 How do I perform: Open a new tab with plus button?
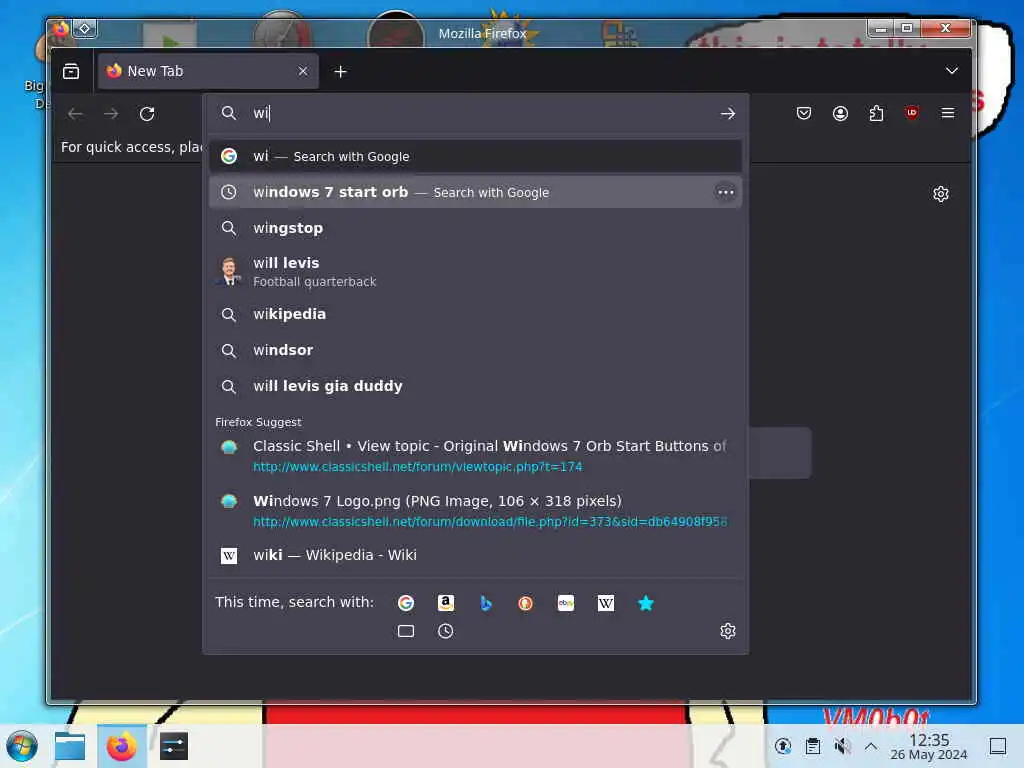point(340,71)
